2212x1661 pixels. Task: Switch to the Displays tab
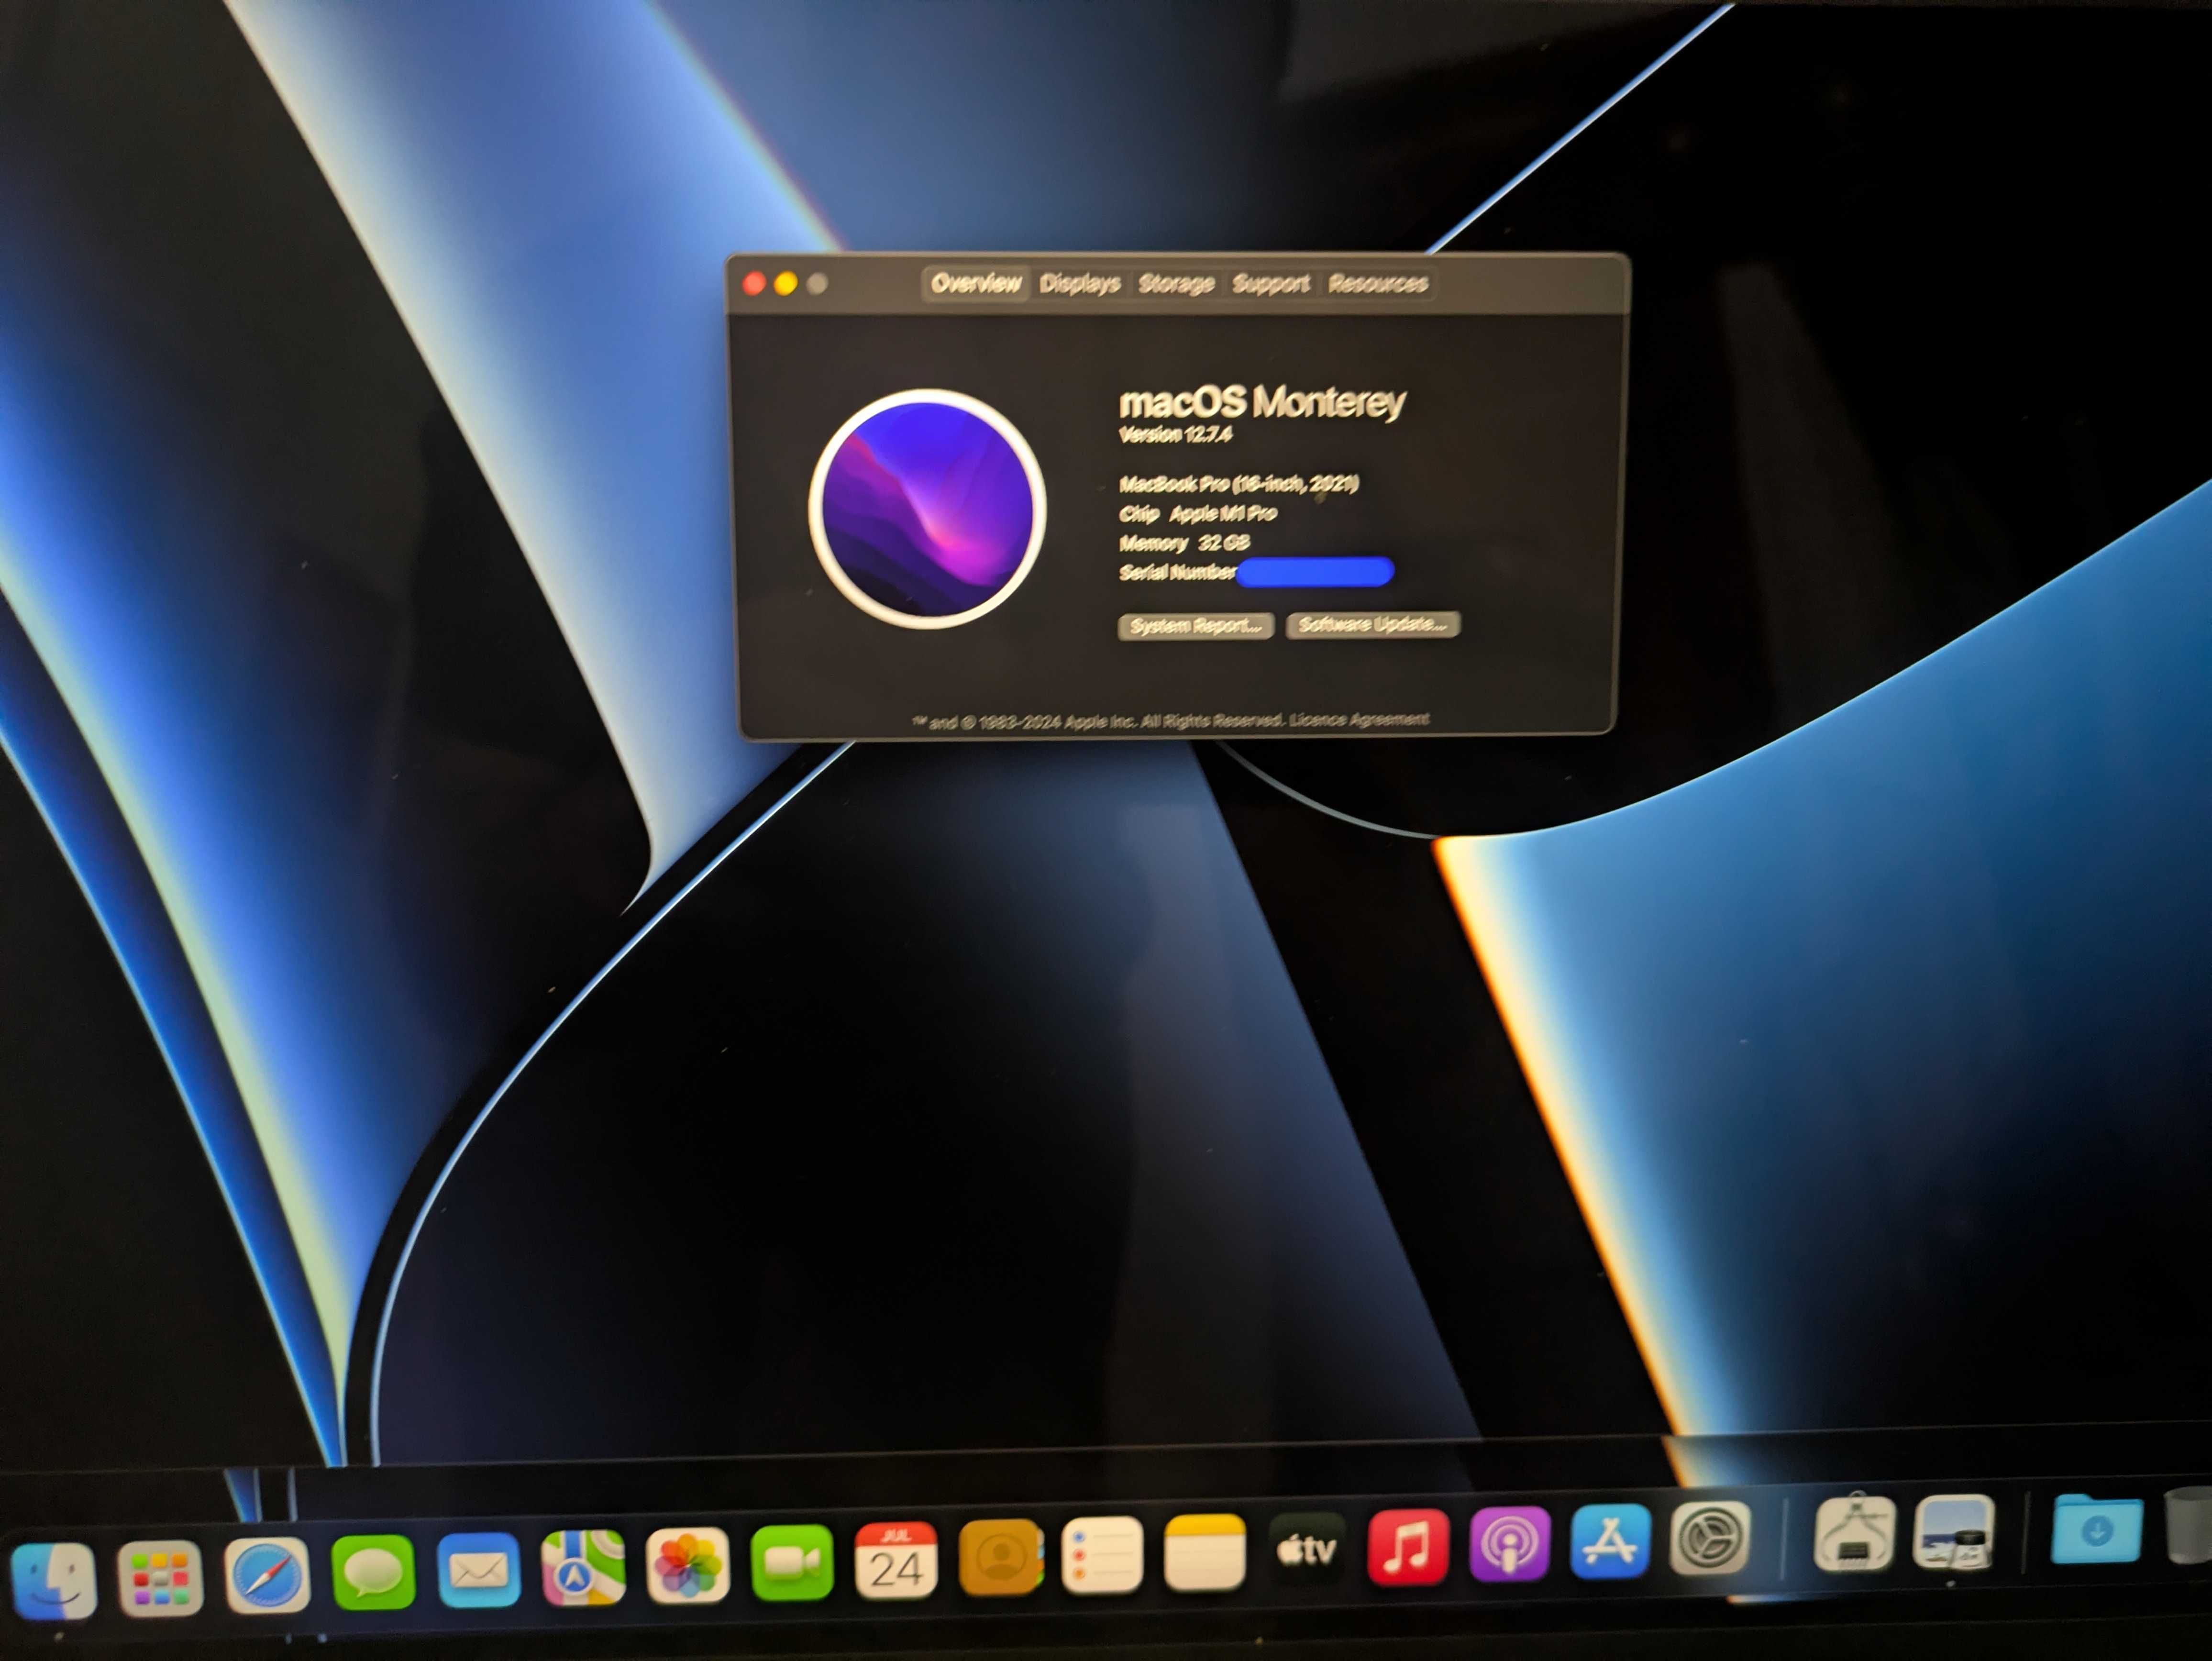click(x=1079, y=284)
